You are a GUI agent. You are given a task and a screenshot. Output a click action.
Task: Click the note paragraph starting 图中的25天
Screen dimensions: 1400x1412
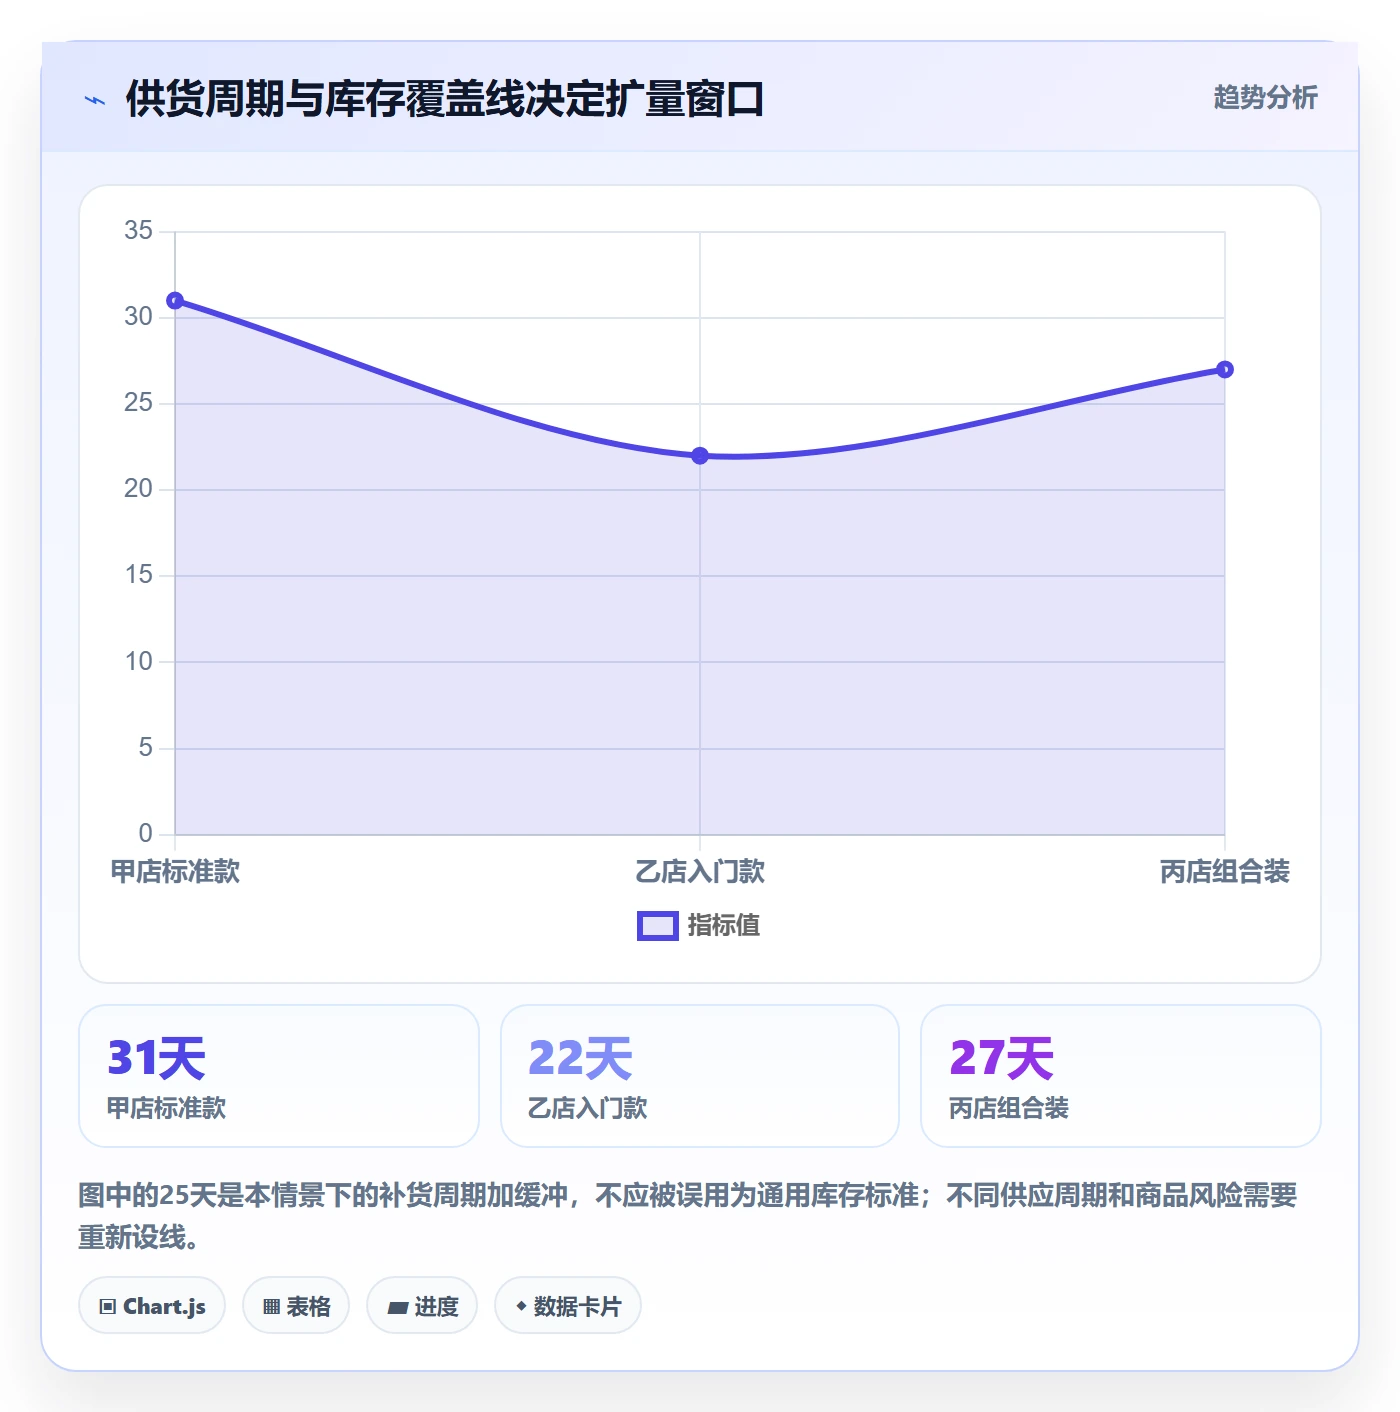pyautogui.click(x=688, y=1216)
